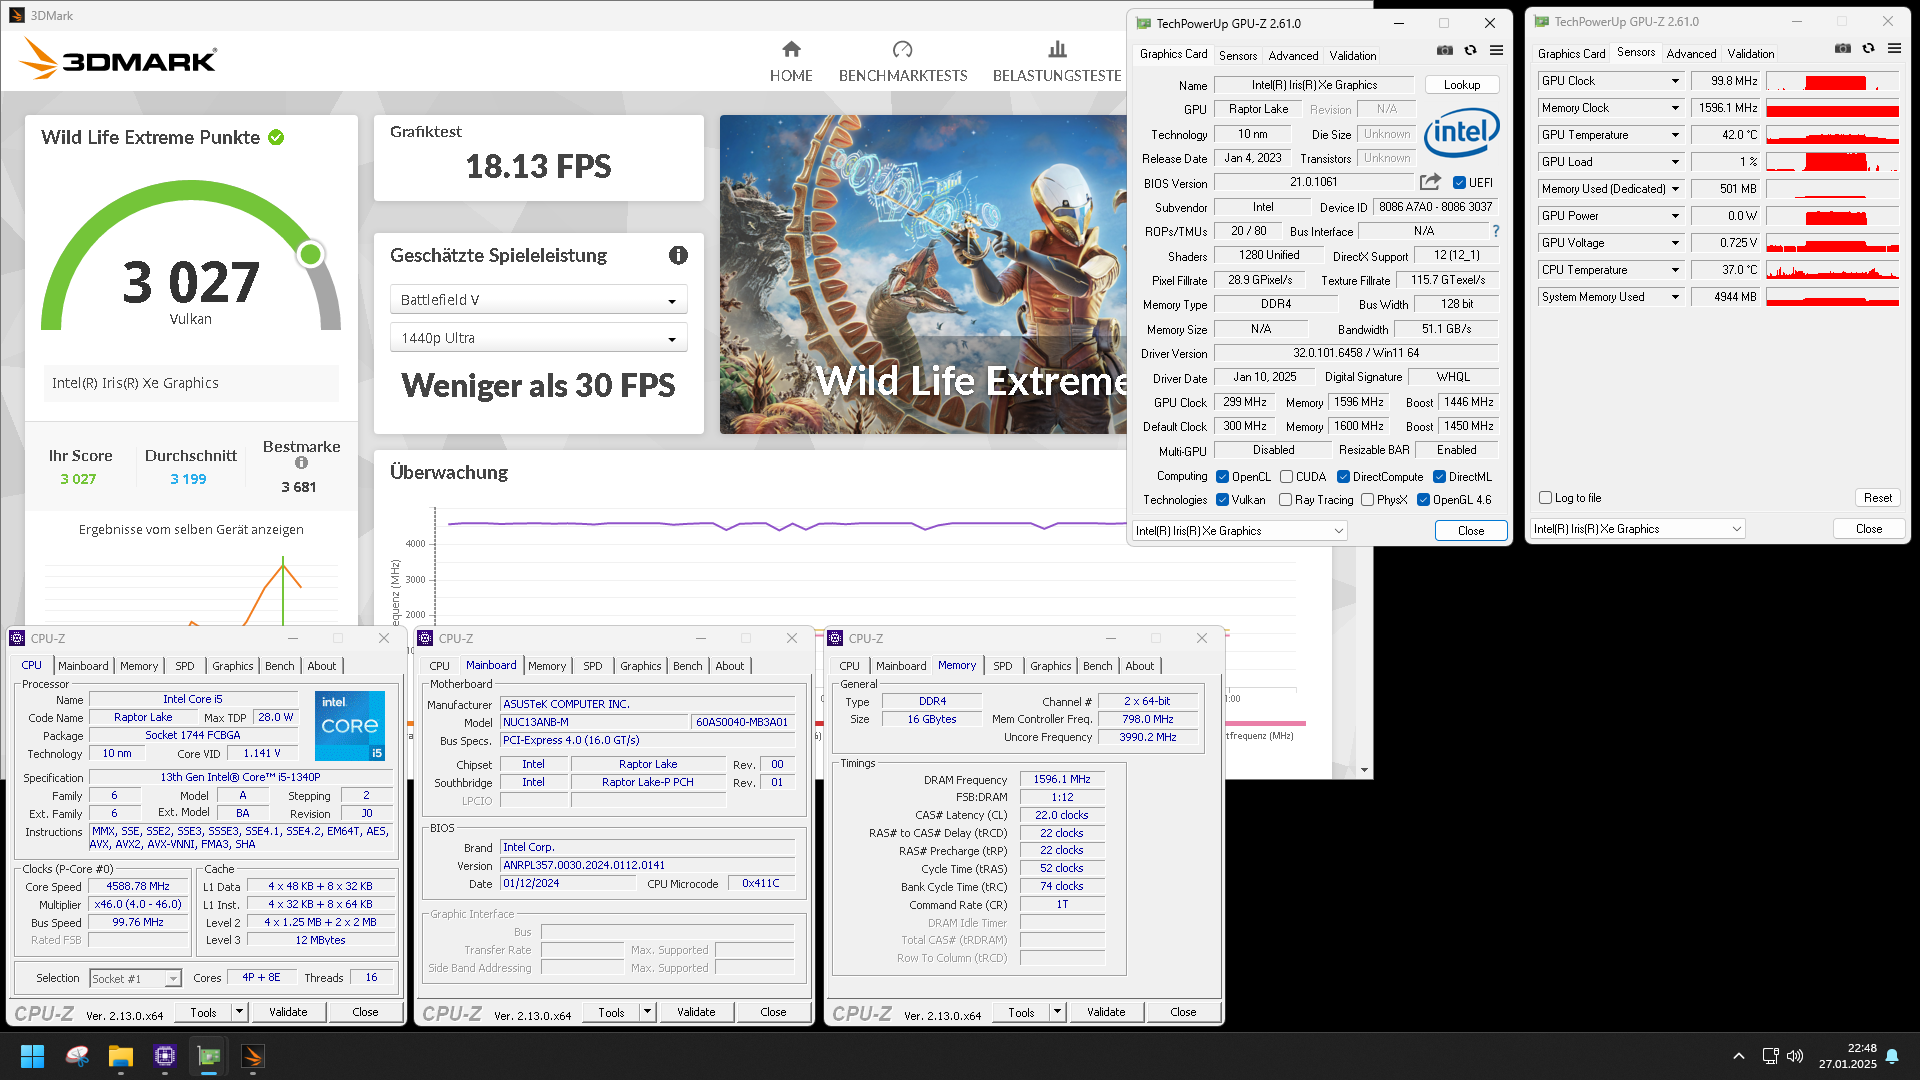Click the Memory Clock sensor graph
1920x1080 pixels.
point(1832,108)
